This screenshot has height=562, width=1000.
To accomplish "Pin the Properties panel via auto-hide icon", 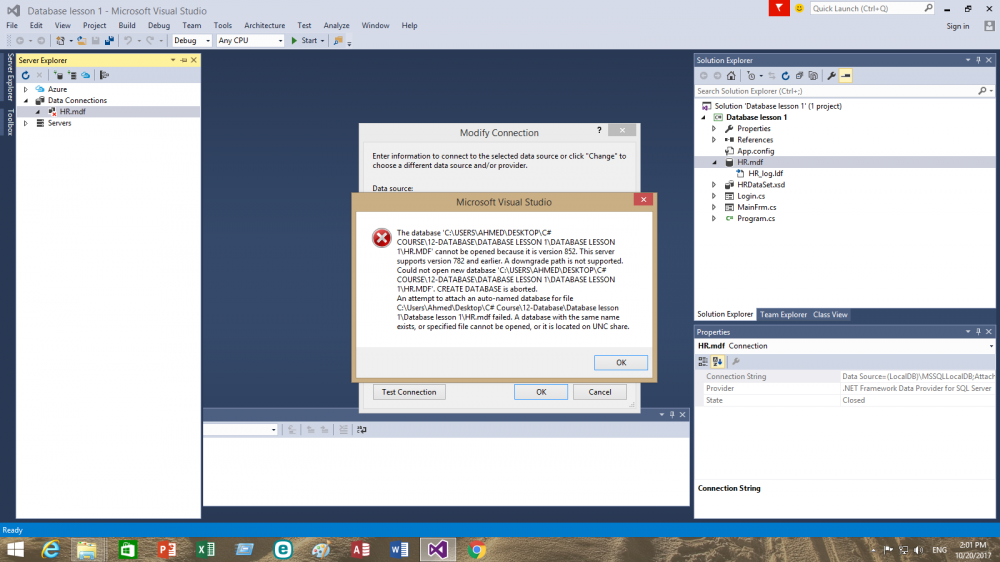I will coord(978,332).
